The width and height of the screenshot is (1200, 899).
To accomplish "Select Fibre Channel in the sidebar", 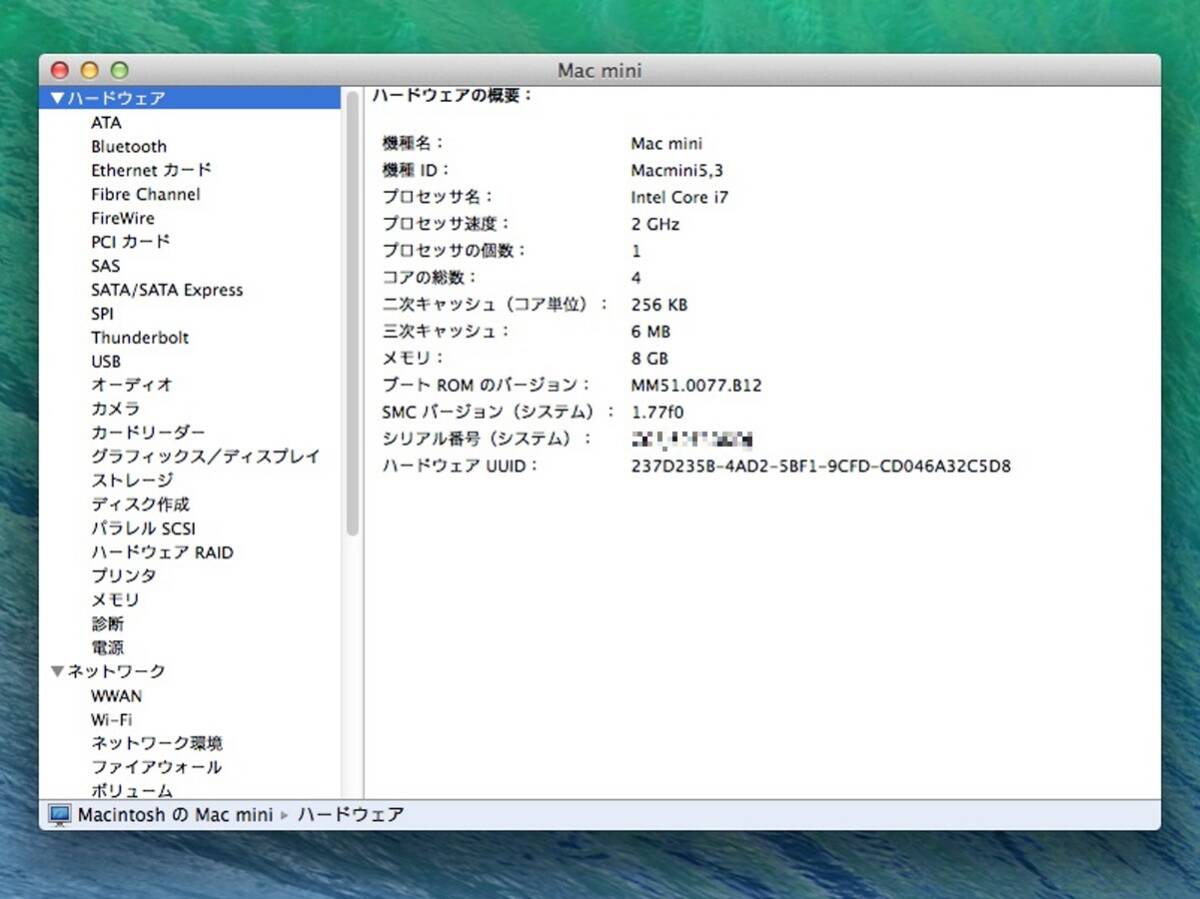I will click(145, 194).
